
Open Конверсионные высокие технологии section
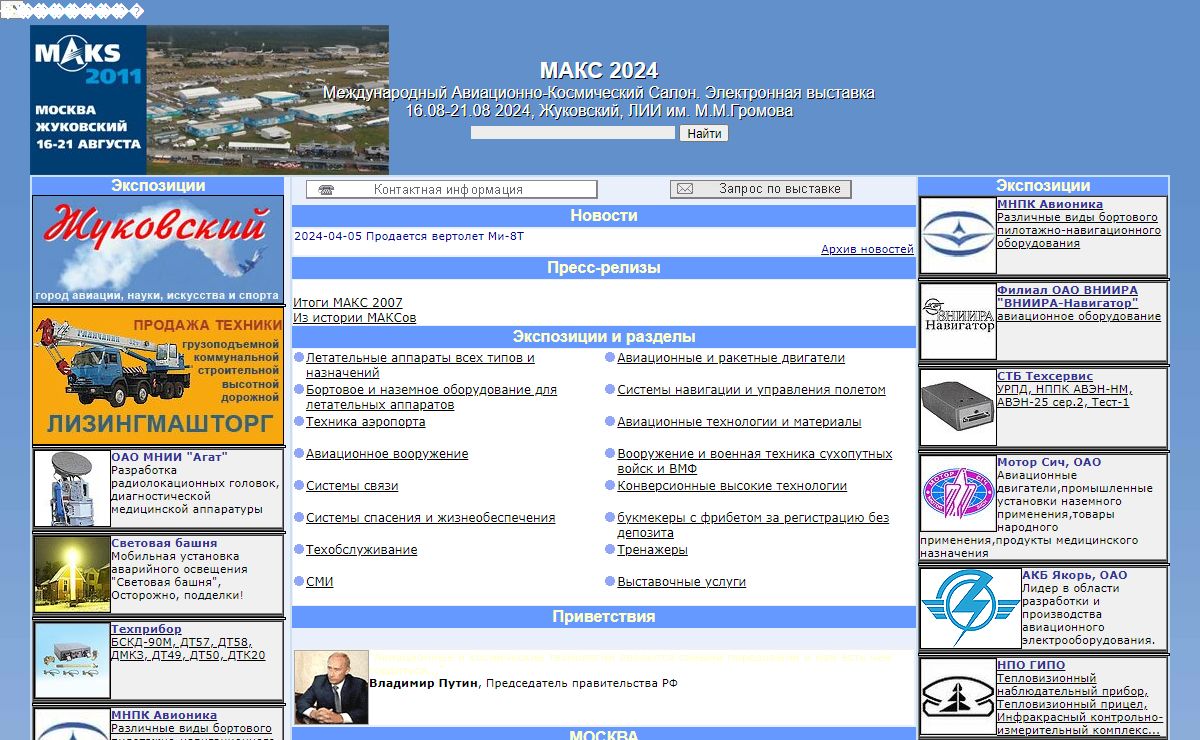732,486
